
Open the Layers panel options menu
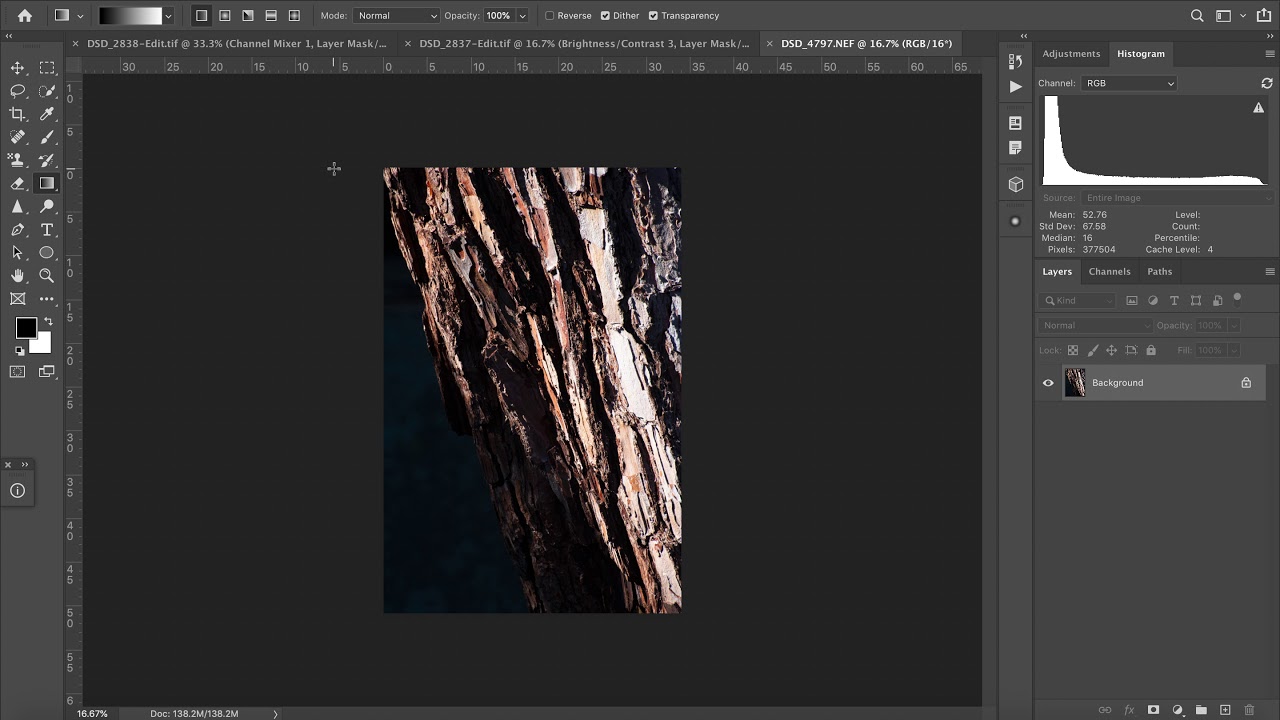point(1270,272)
